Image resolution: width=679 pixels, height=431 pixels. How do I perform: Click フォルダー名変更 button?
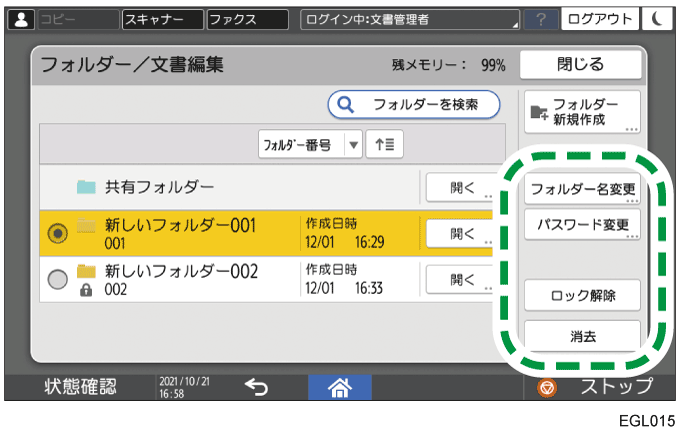582,189
